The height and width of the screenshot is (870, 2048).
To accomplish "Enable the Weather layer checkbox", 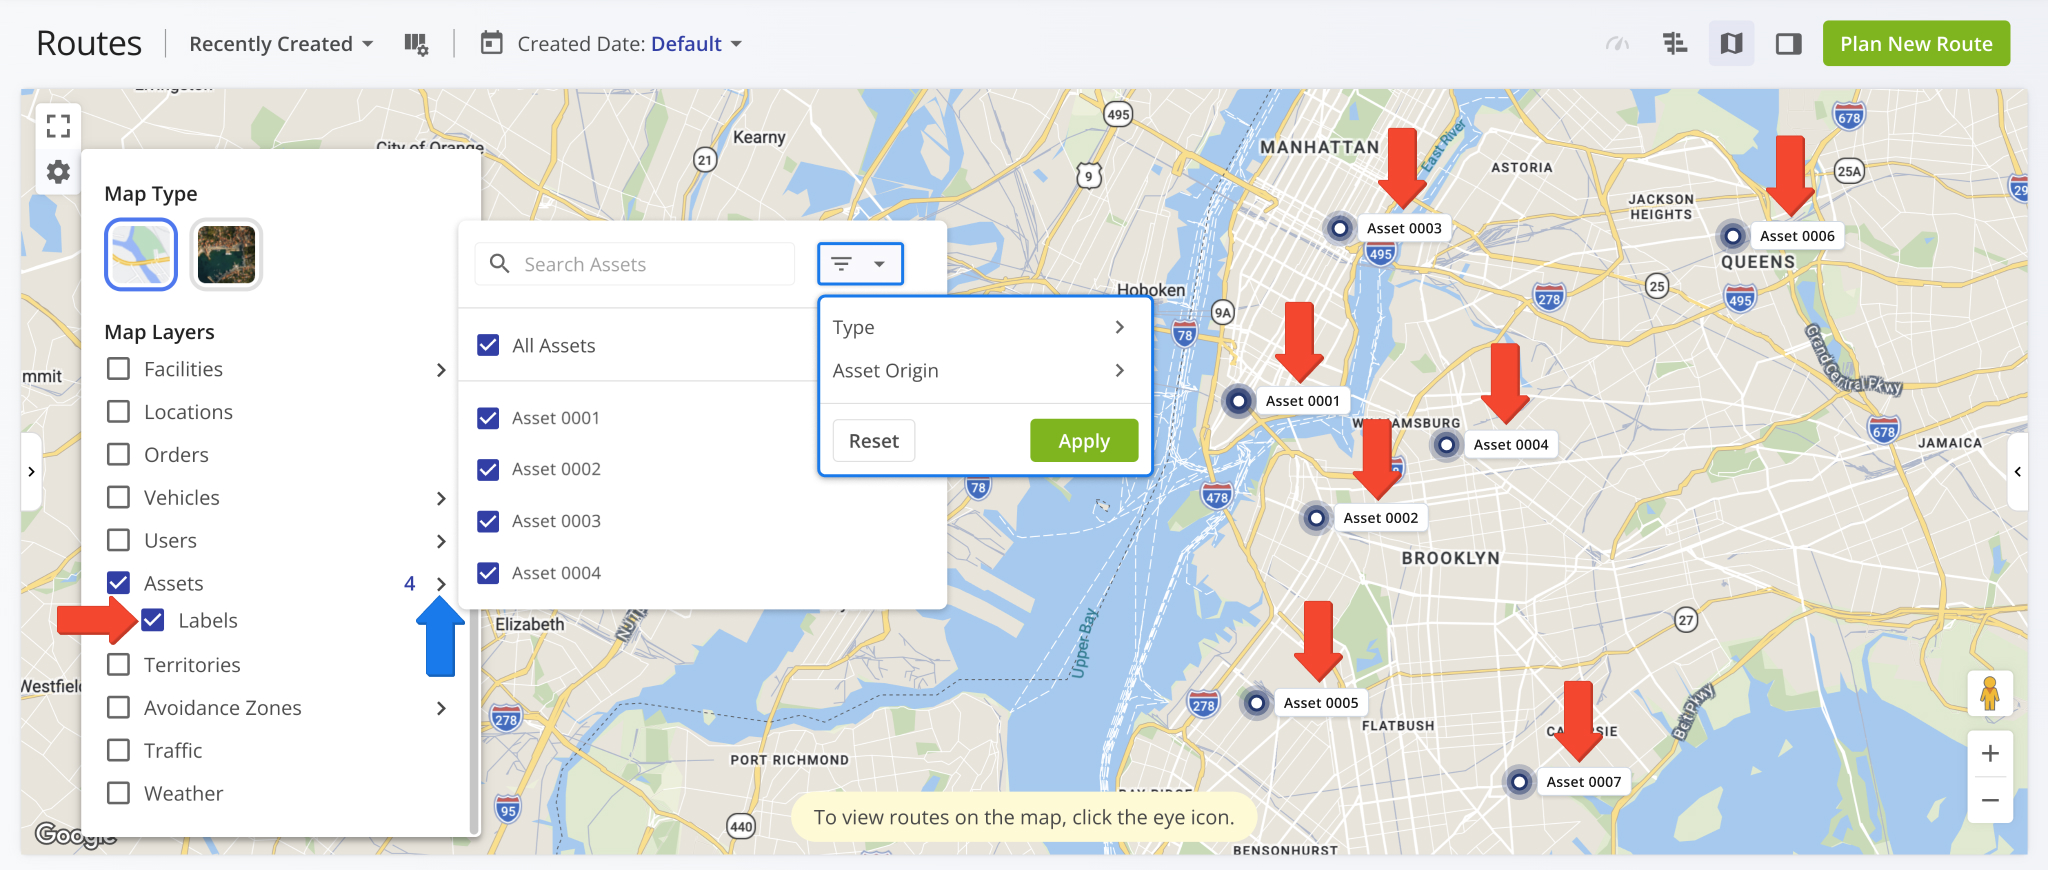I will click(x=118, y=793).
